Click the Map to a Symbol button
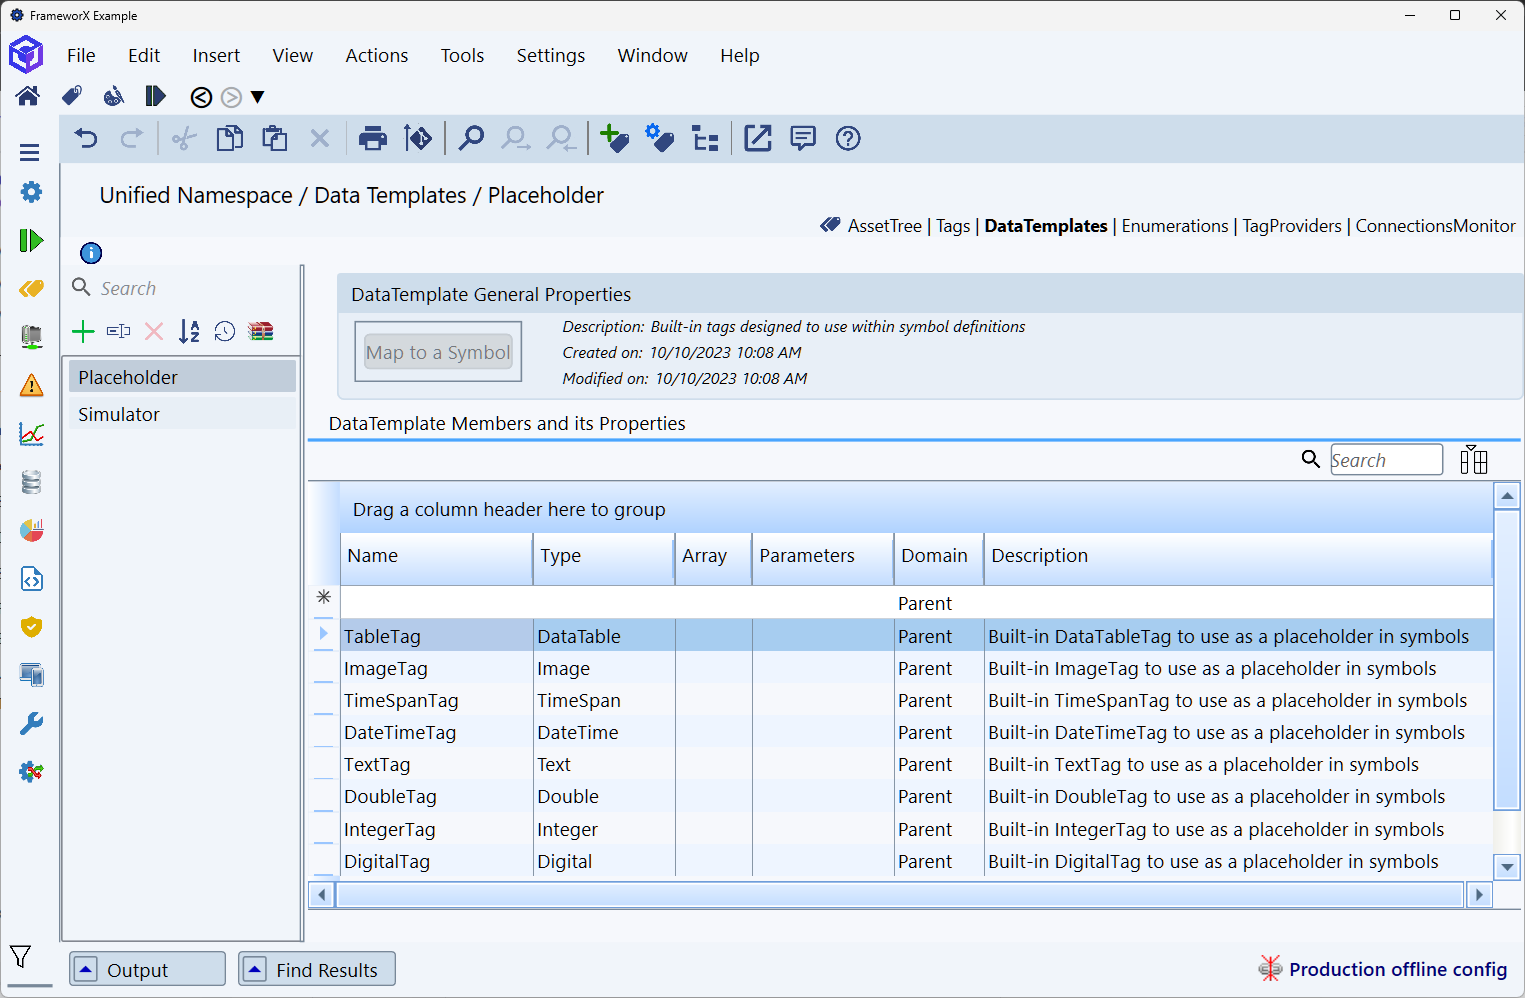Screen dimensions: 1525x998 click(x=438, y=352)
